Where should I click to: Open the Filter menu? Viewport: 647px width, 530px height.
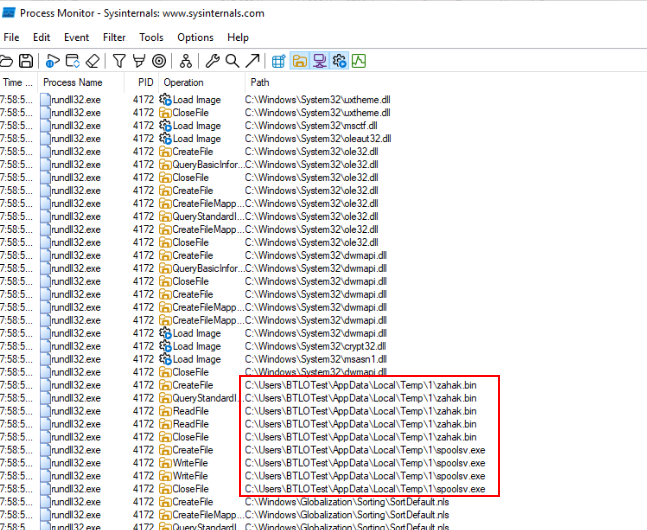(114, 38)
